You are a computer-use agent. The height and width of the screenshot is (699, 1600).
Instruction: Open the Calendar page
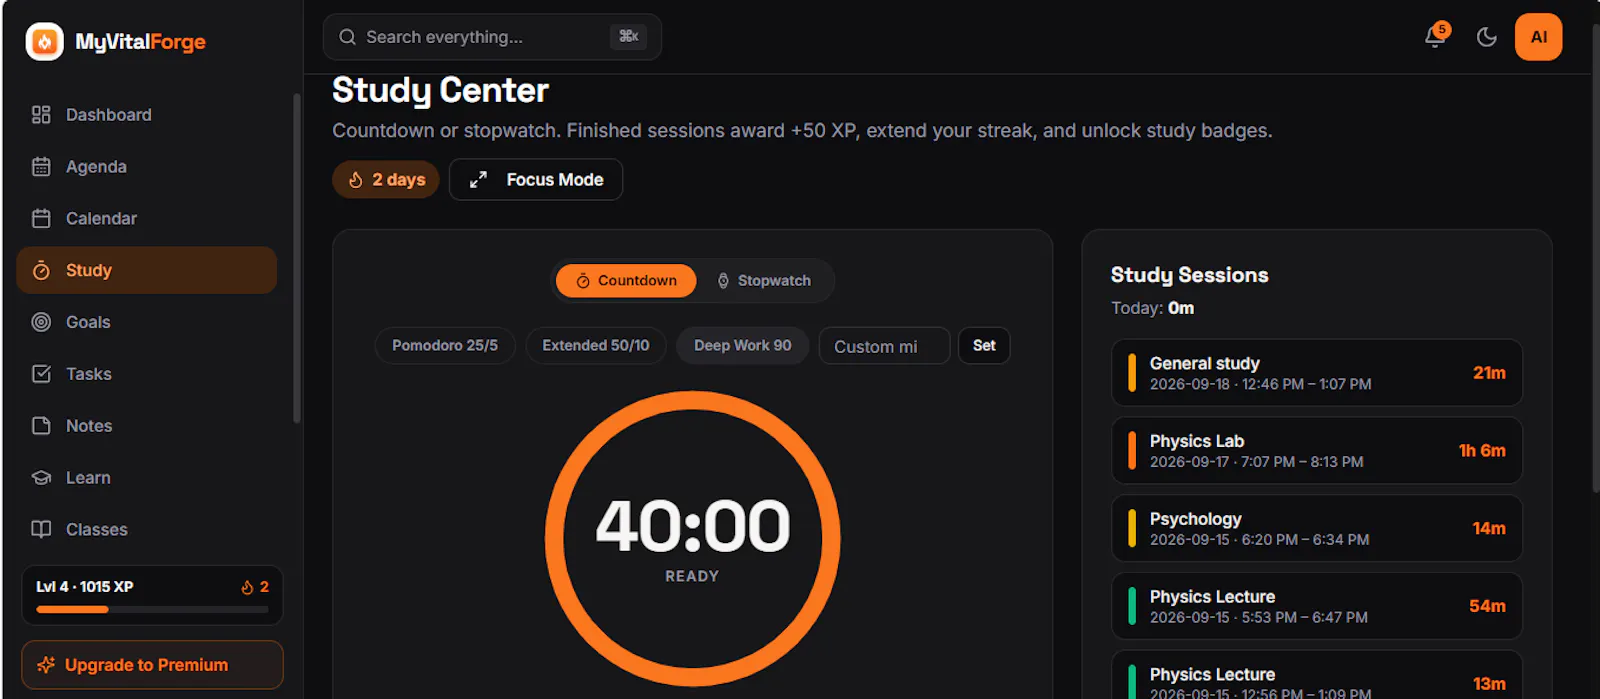pos(147,219)
